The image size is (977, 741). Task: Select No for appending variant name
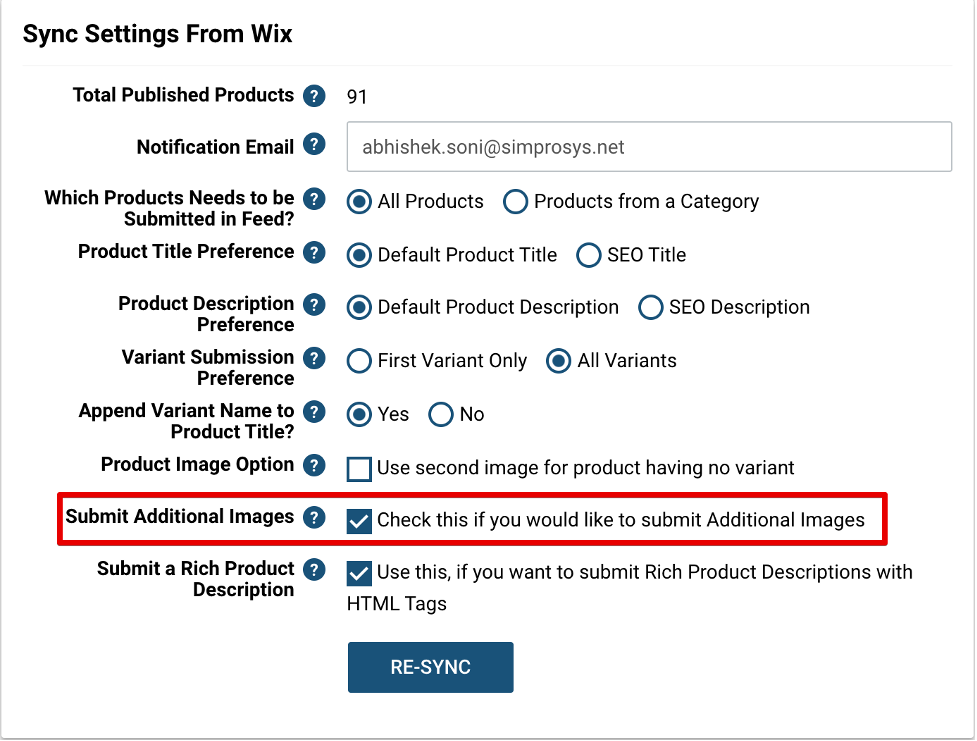(441, 414)
